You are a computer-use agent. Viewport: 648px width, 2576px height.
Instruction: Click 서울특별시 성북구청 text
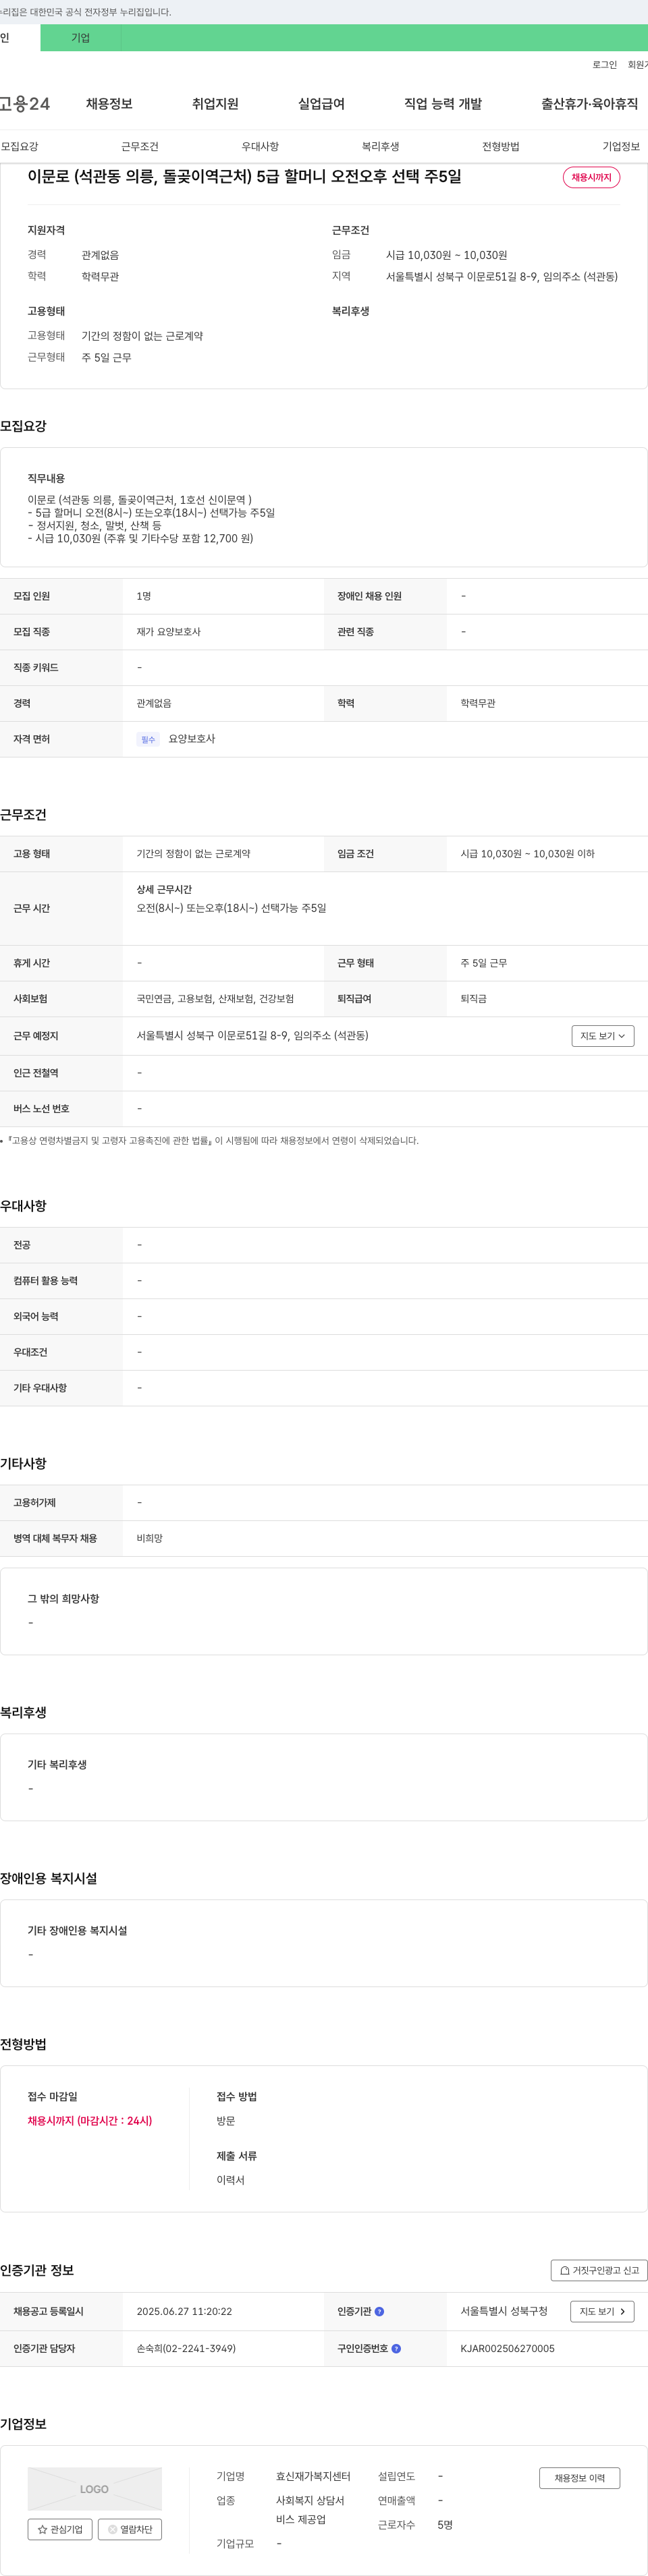[504, 2311]
